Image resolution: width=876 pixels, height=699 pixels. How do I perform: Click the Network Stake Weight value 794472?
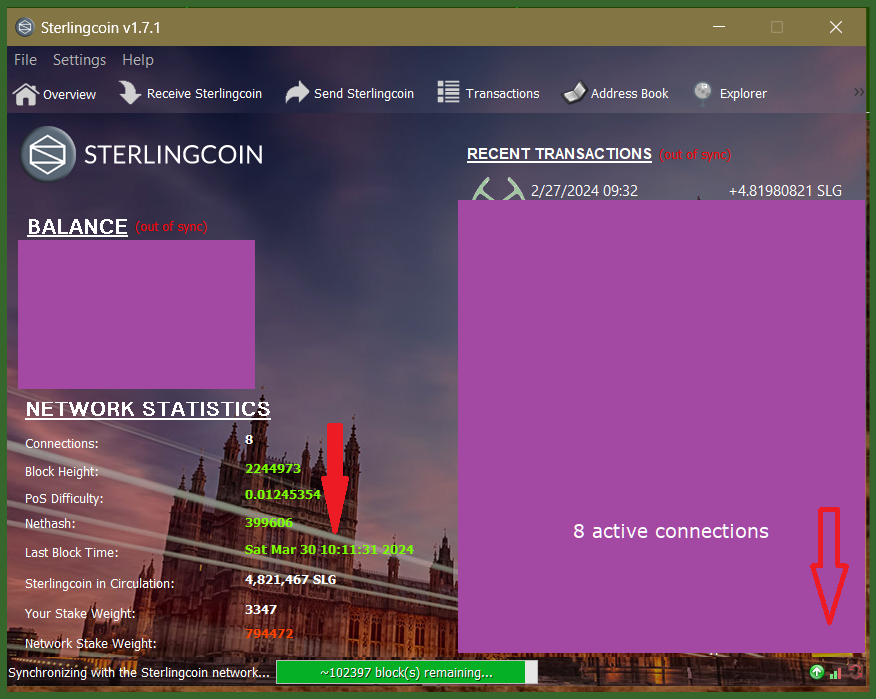(269, 634)
